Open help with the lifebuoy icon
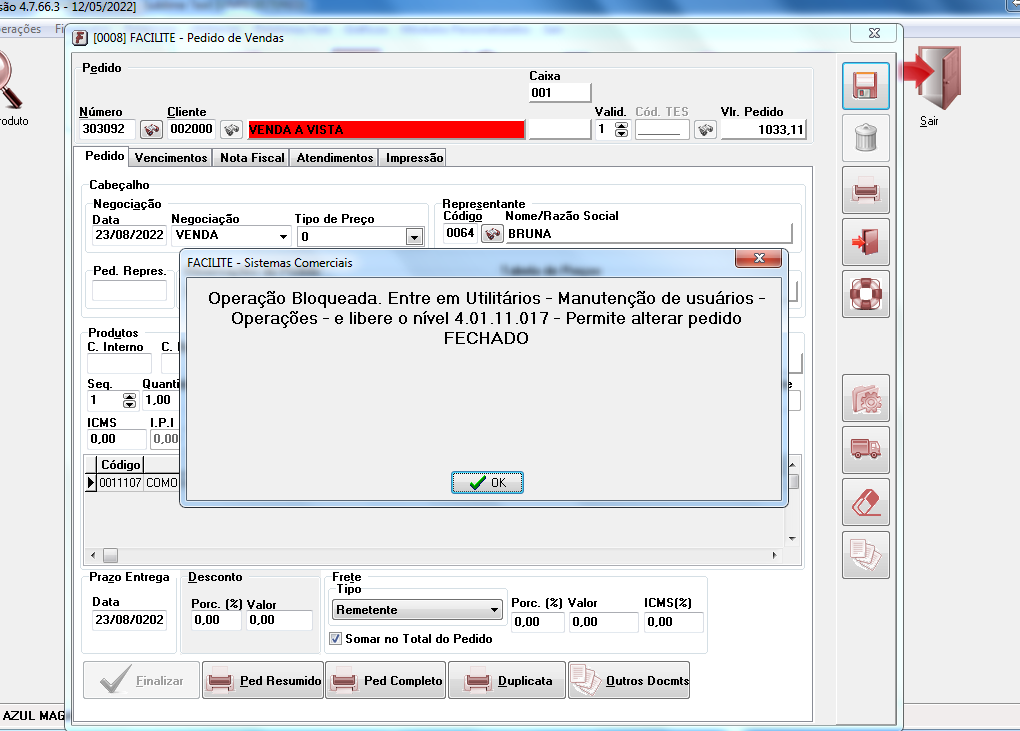The width and height of the screenshot is (1020, 731). pyautogui.click(x=865, y=294)
